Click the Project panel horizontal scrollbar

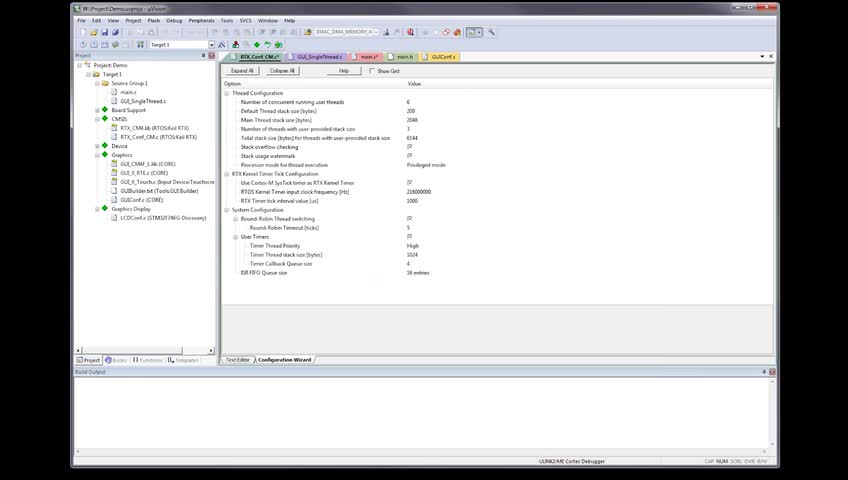144,350
